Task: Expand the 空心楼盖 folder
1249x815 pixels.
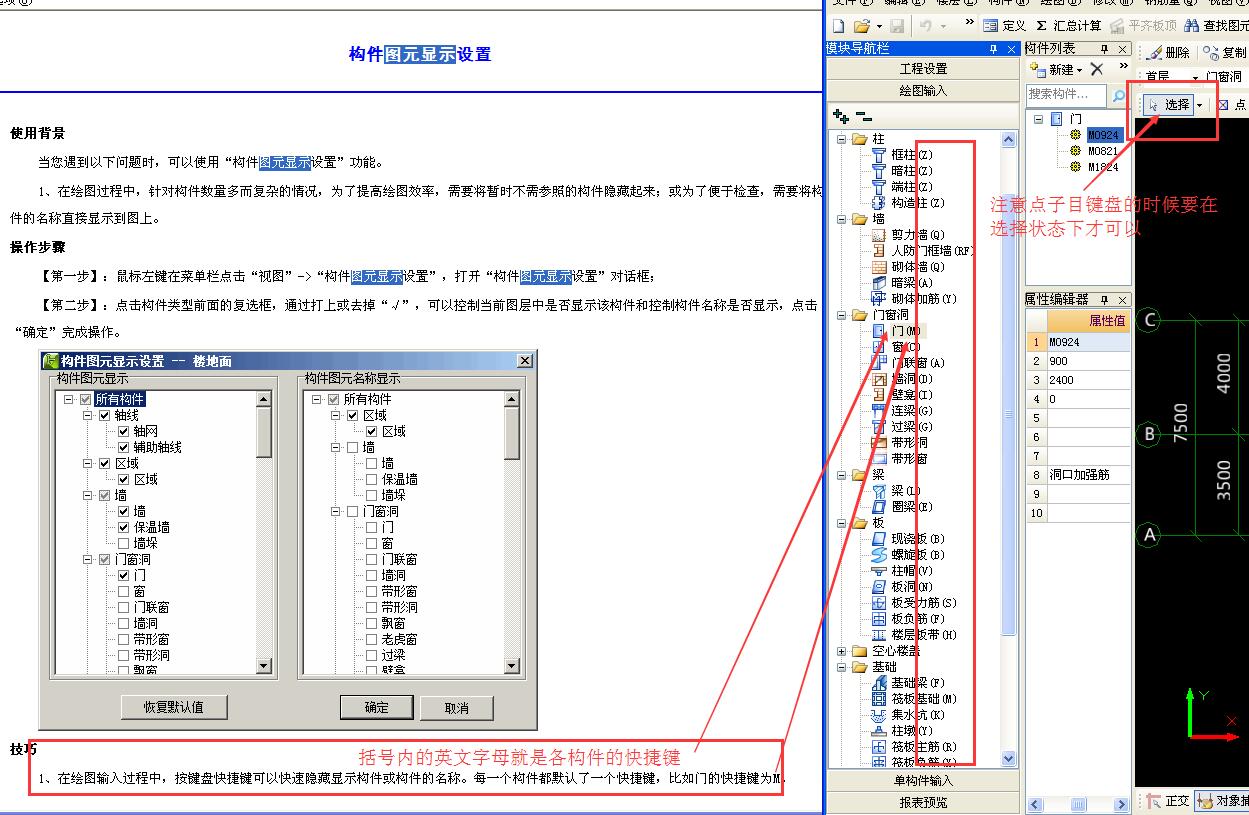Action: tap(842, 651)
